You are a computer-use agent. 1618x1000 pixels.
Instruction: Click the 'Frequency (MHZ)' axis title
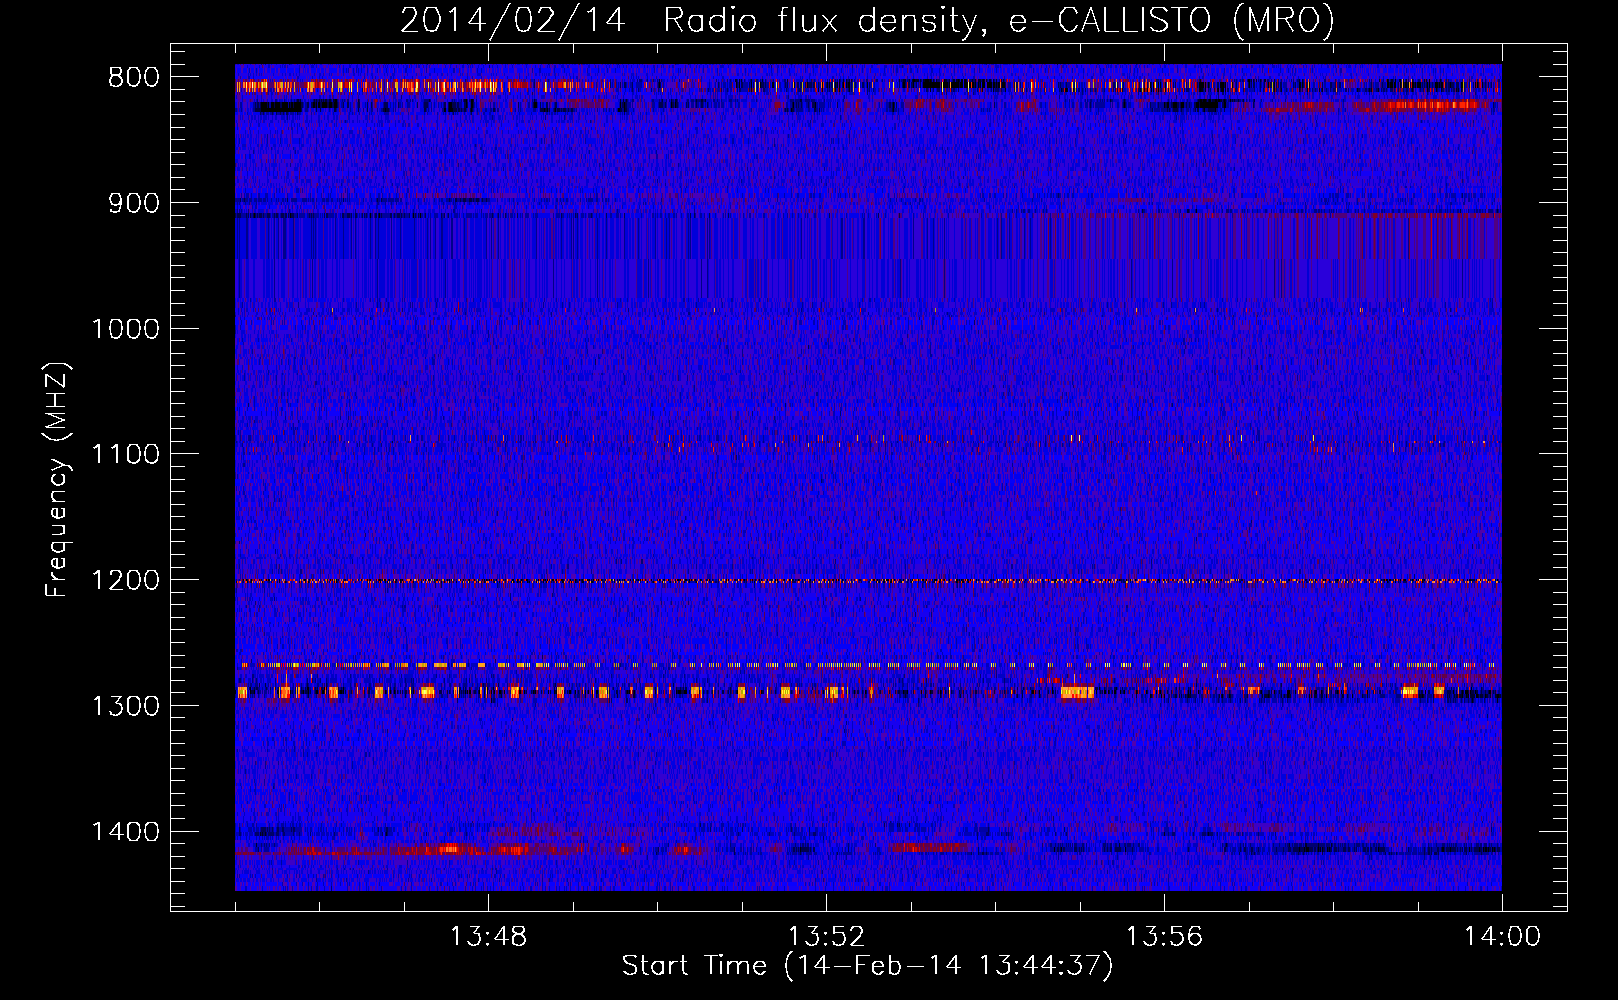[57, 480]
